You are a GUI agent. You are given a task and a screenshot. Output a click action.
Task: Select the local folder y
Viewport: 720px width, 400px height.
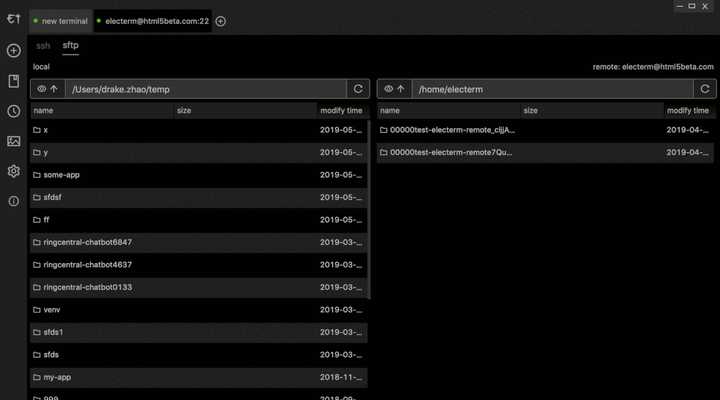click(x=199, y=152)
